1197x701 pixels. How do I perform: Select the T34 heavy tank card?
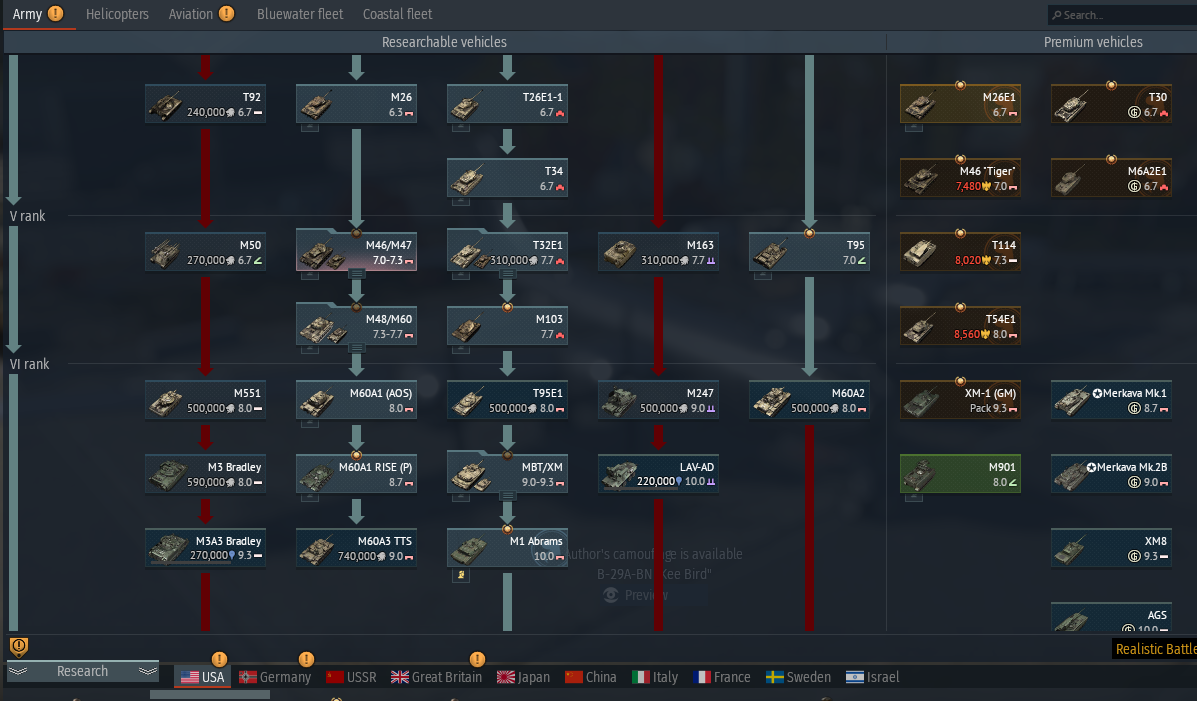pyautogui.click(x=507, y=178)
